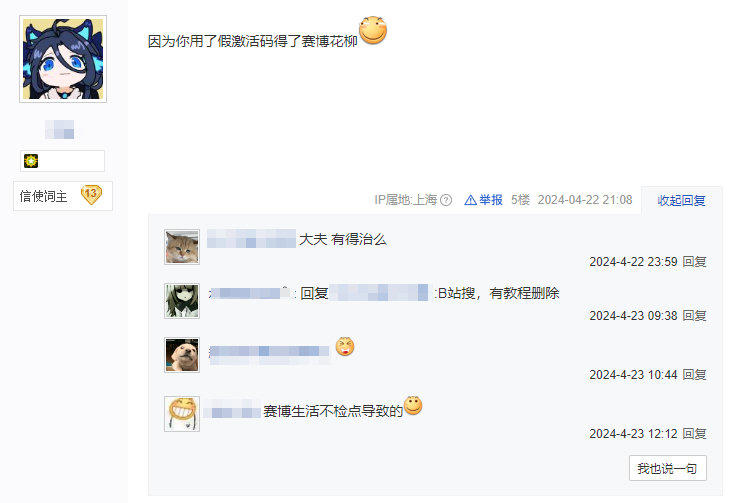Image resolution: width=733 pixels, height=503 pixels.
Task: Open the blue-haired cat-ear poster avatar
Action: (63, 59)
